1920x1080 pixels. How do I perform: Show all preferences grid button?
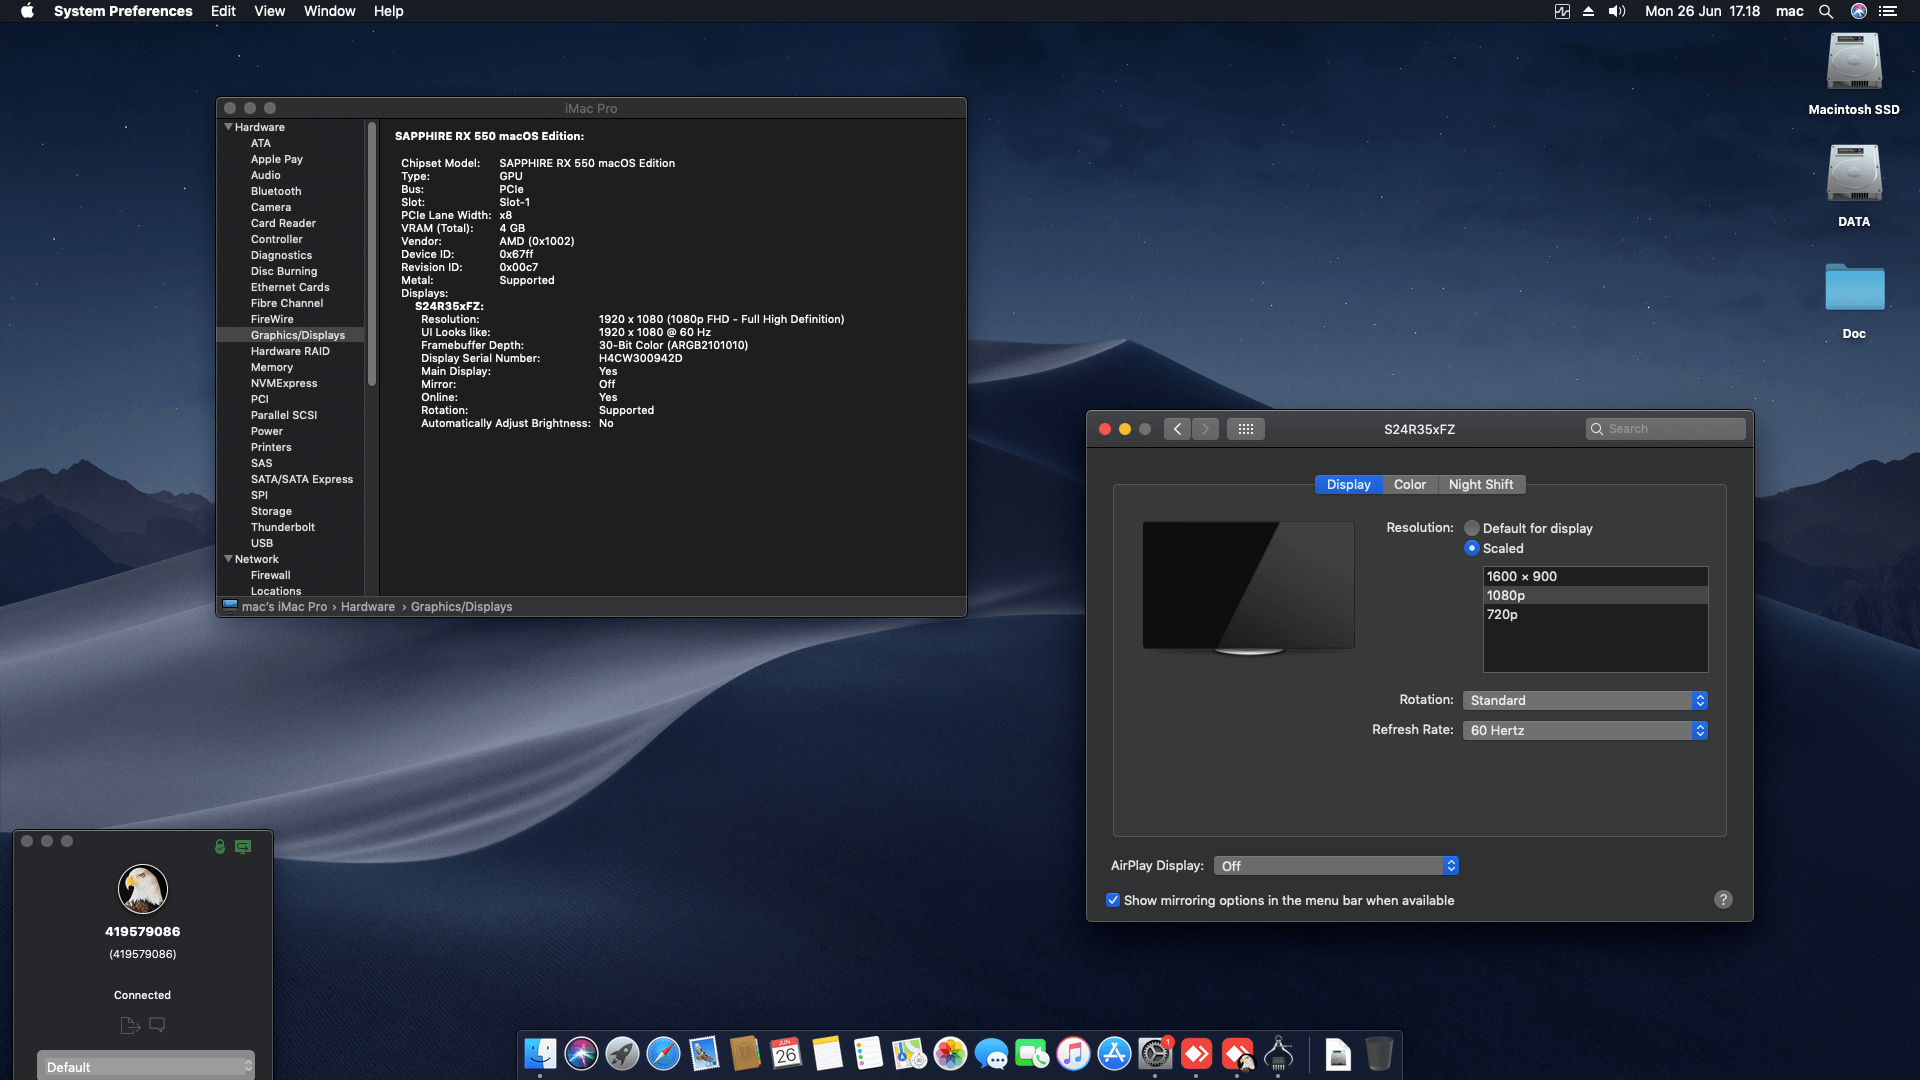coord(1245,429)
